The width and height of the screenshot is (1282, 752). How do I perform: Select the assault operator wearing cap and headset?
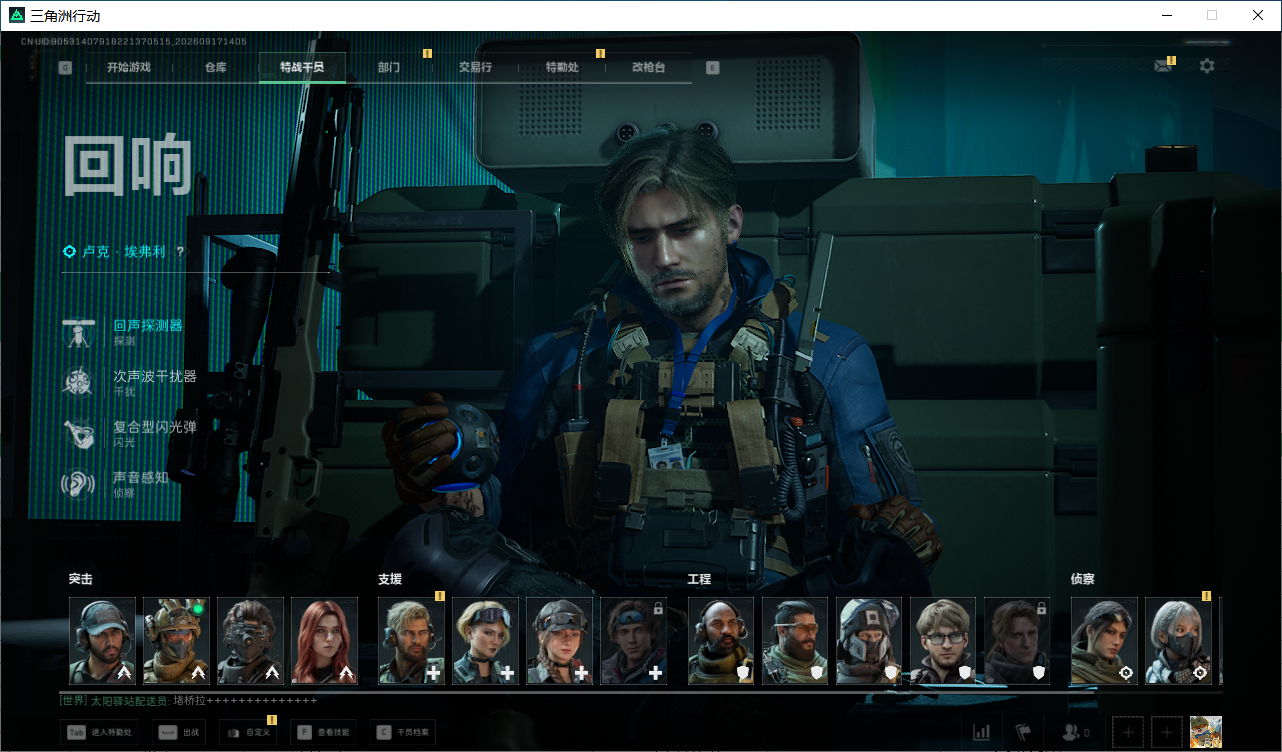[x=103, y=641]
